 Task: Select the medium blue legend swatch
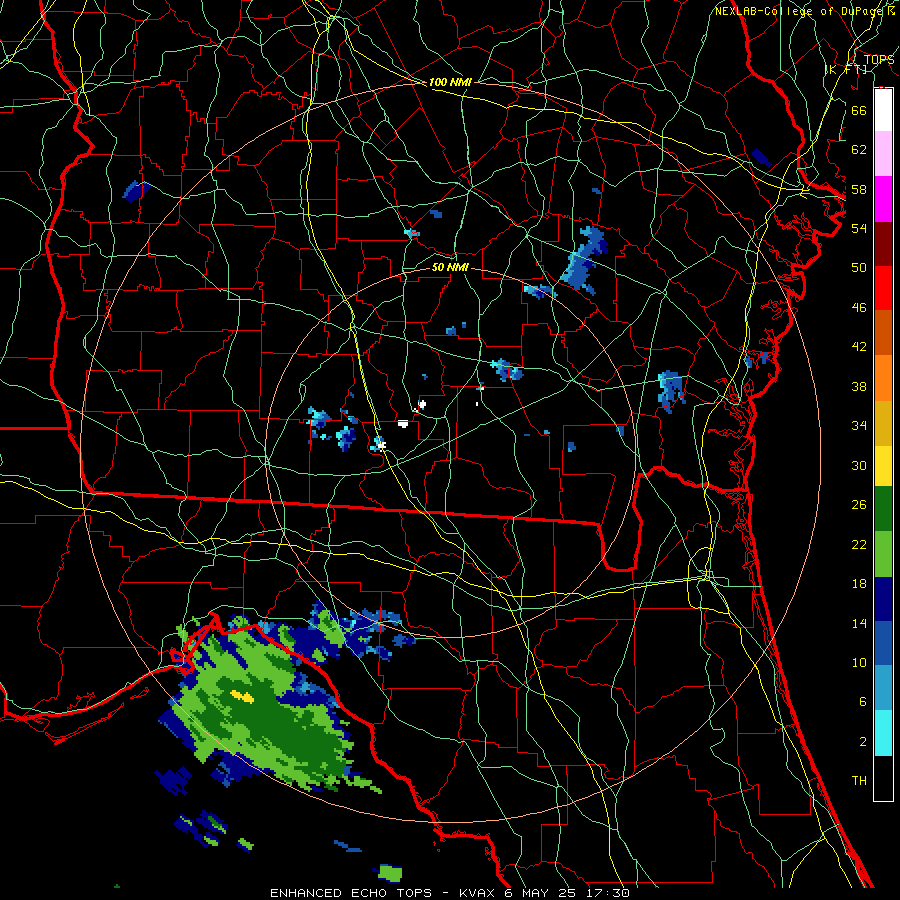click(x=883, y=643)
